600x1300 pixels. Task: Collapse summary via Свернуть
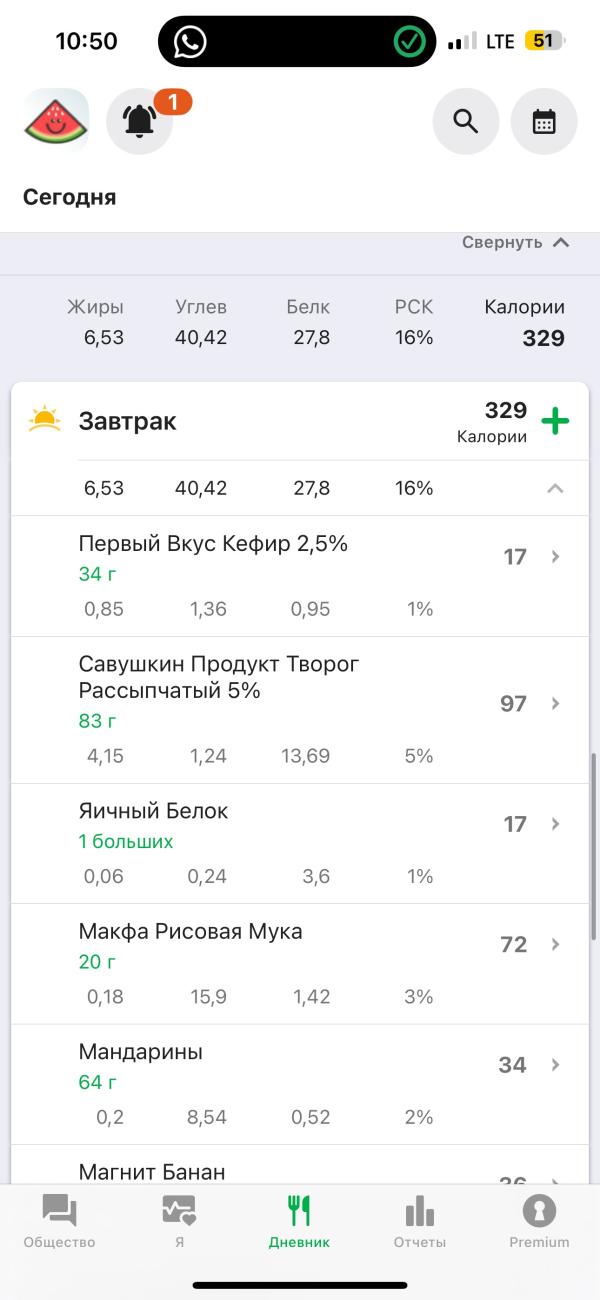pyautogui.click(x=515, y=242)
